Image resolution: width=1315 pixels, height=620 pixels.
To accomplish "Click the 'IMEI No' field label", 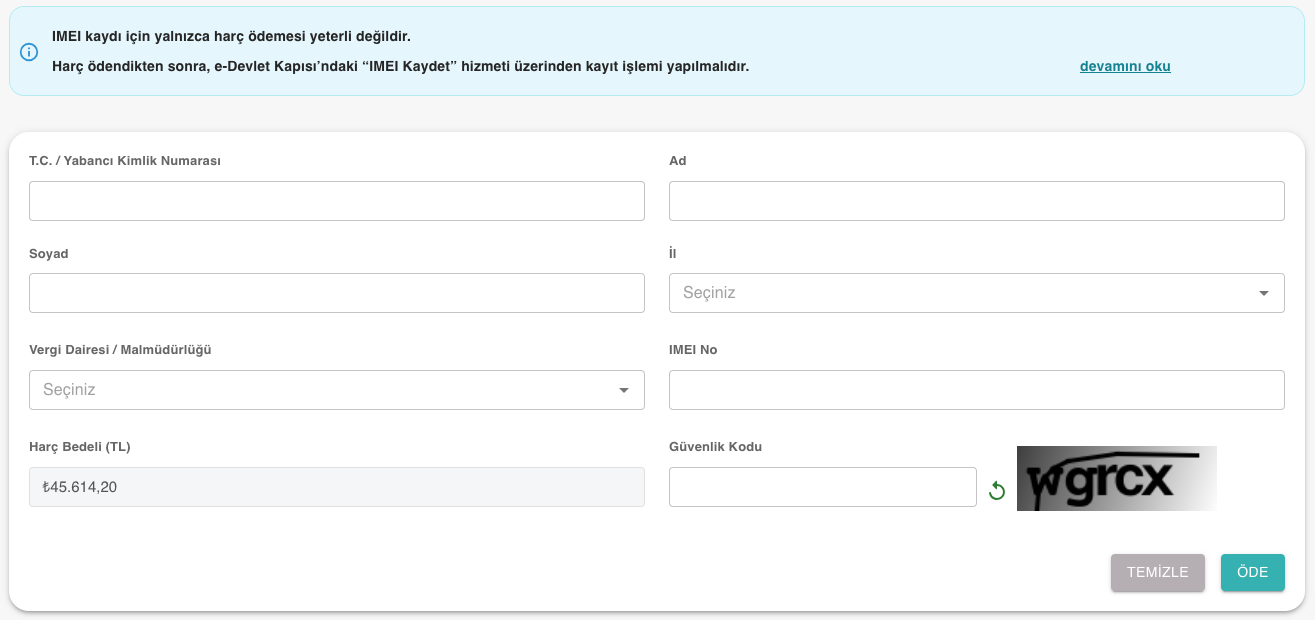I will coord(693,350).
